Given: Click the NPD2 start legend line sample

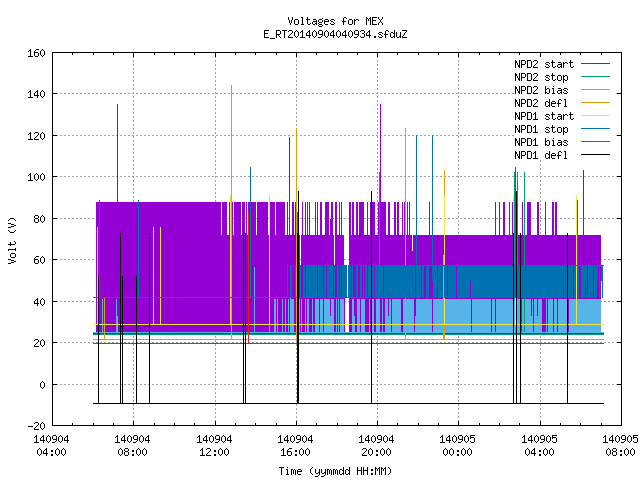Looking at the screenshot, I should [595, 64].
